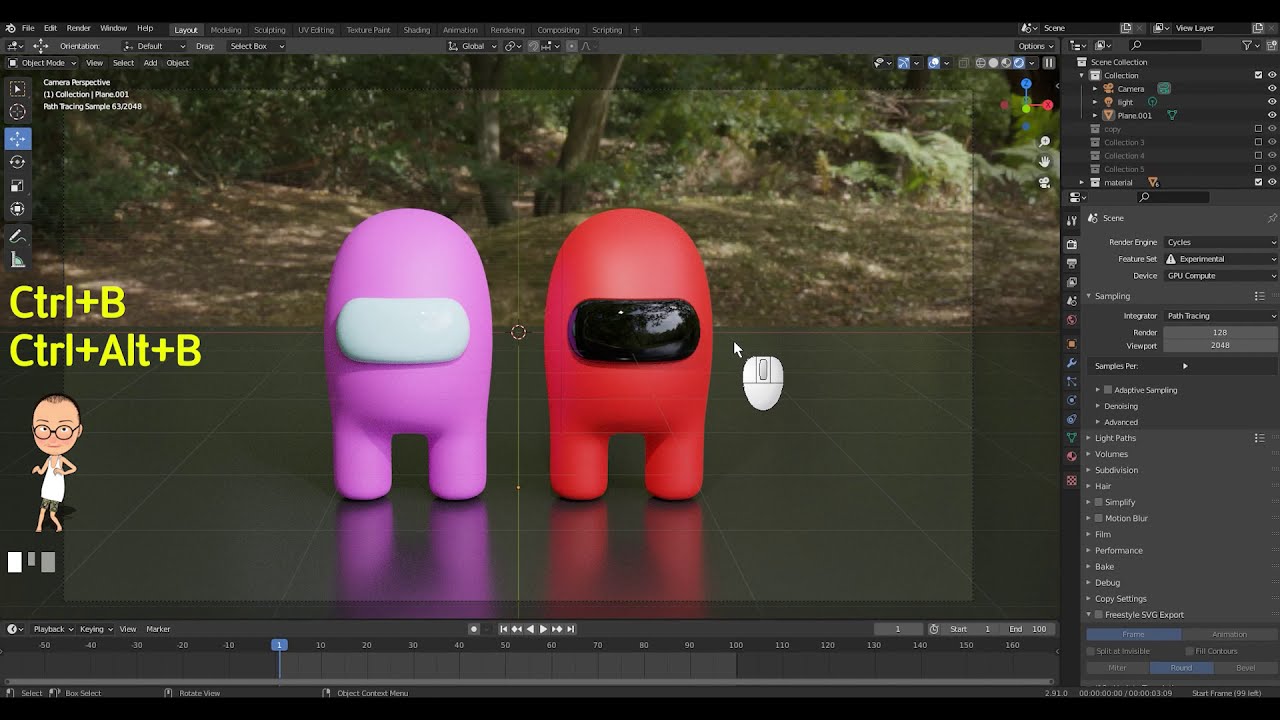Image resolution: width=1280 pixels, height=720 pixels.
Task: Open the File menu
Action: (28, 29)
